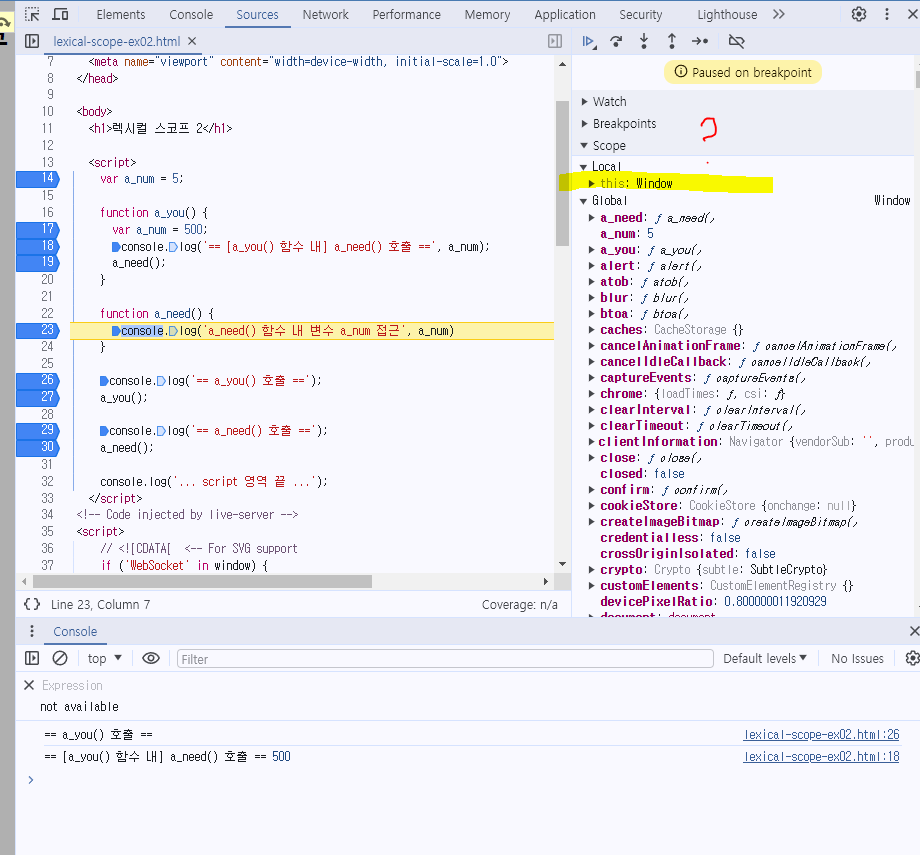Viewport: 920px width, 855px height.
Task: Click the Step debugger button
Action: [700, 41]
